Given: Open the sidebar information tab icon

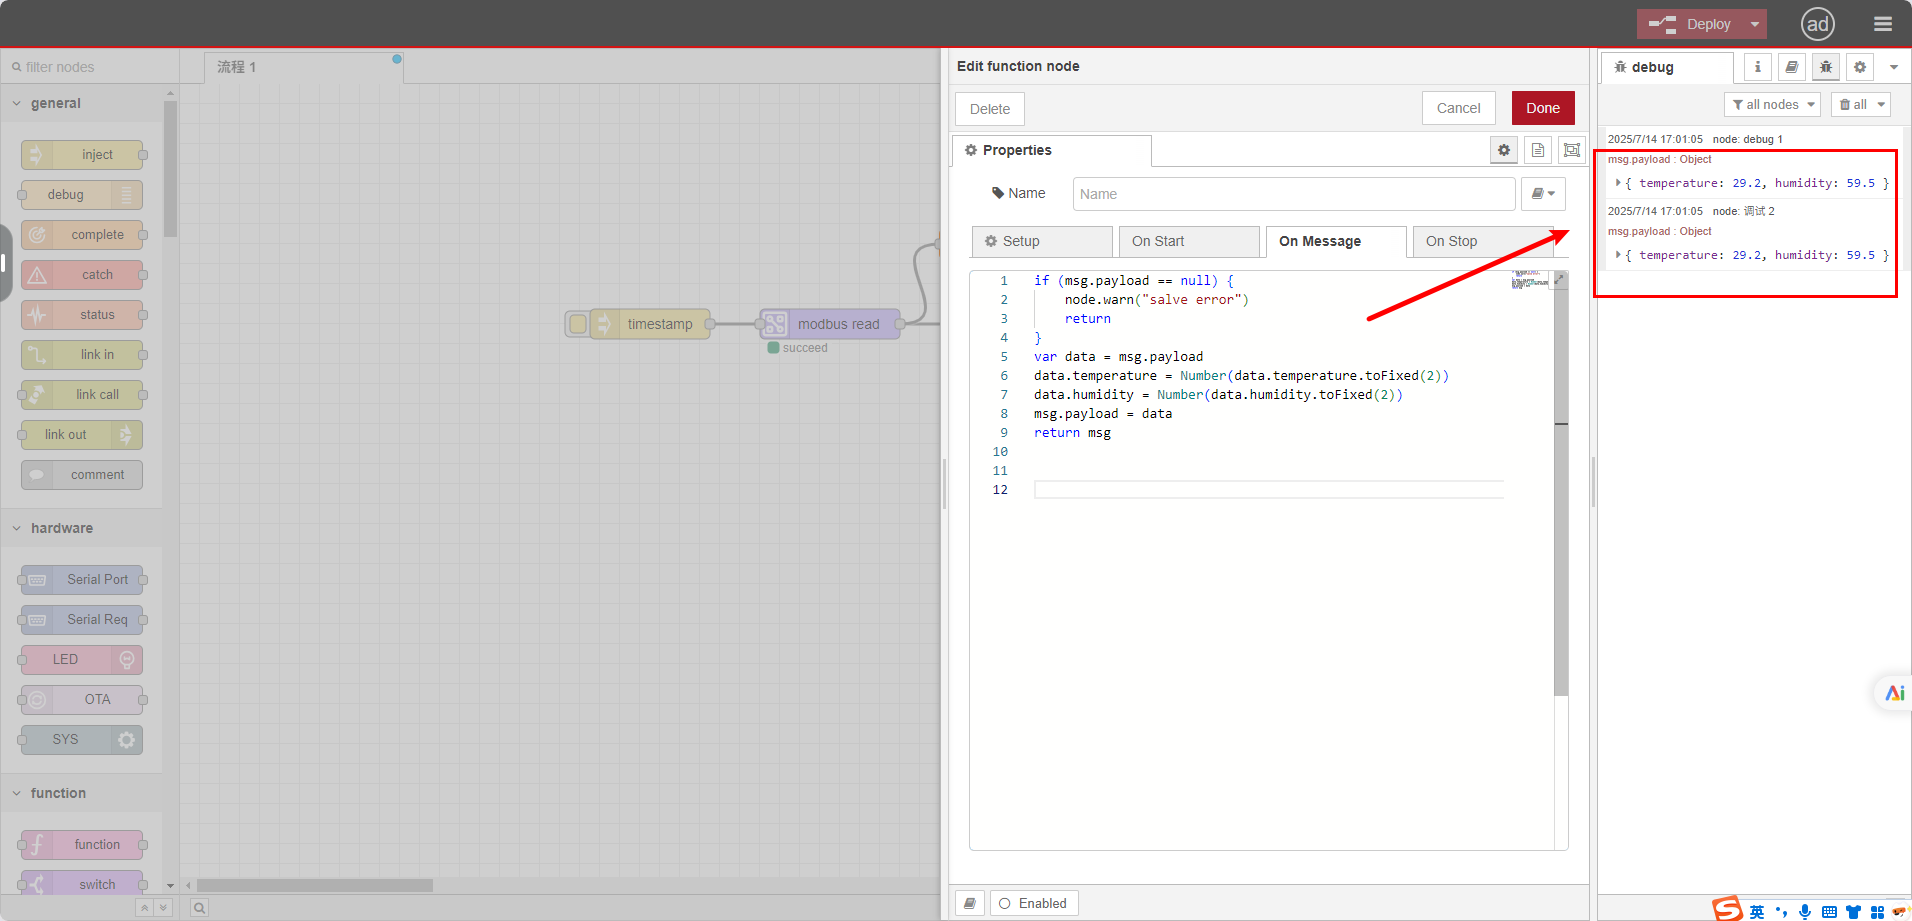Looking at the screenshot, I should (1758, 67).
